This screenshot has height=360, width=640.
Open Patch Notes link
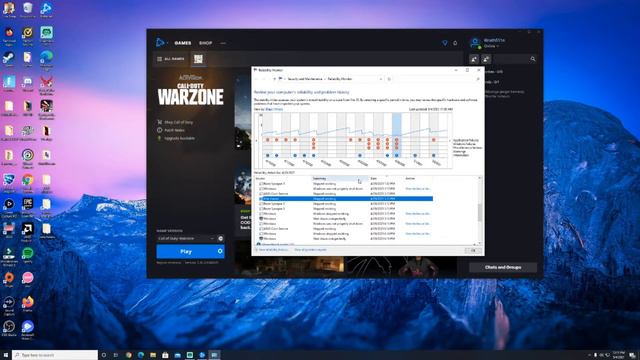coord(171,130)
